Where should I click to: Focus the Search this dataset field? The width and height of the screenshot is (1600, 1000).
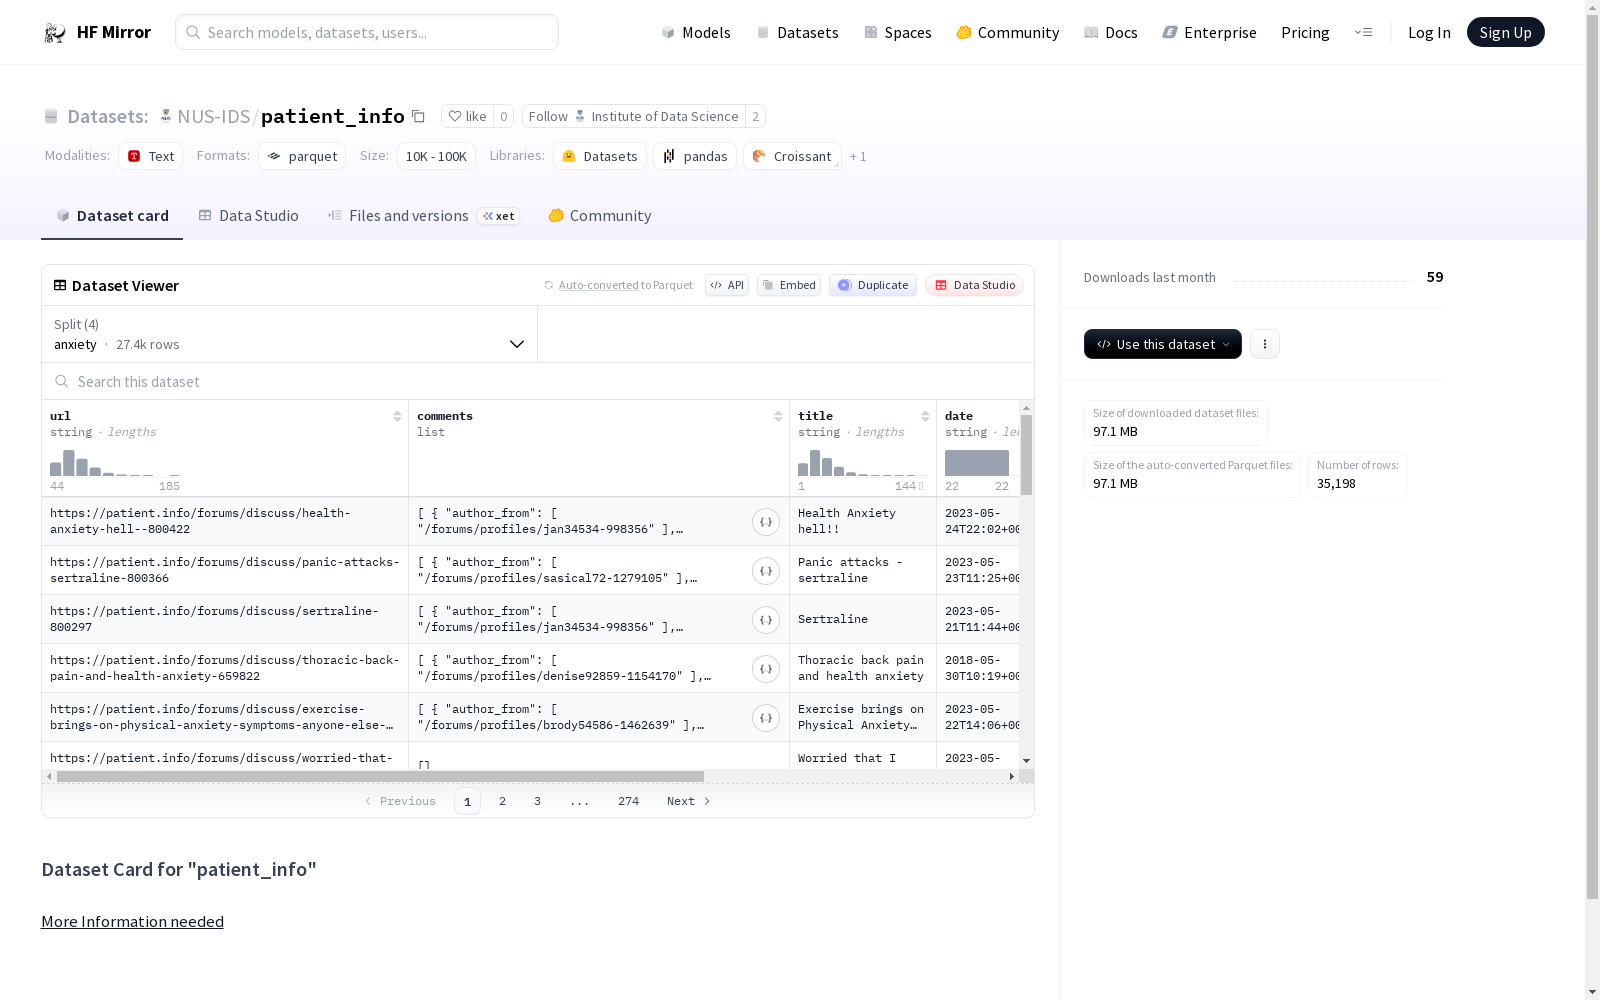pyautogui.click(x=538, y=382)
